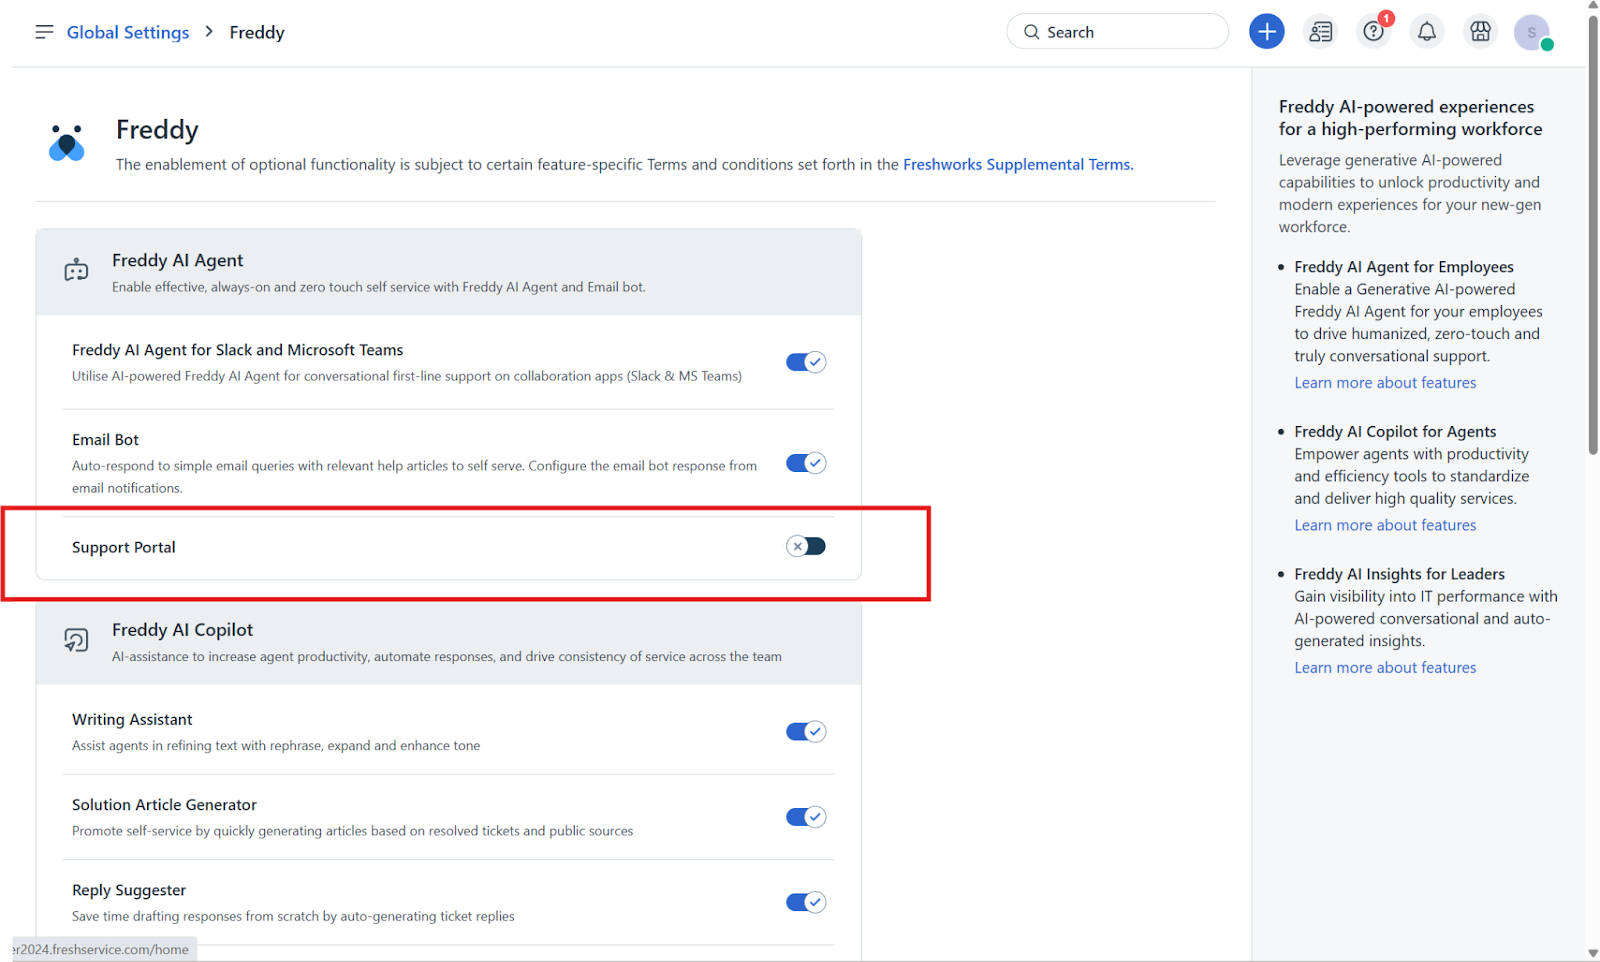The height and width of the screenshot is (962, 1600).
Task: Click the 'Freddy AI Copilot for Agents' bullet heading
Action: [1395, 432]
